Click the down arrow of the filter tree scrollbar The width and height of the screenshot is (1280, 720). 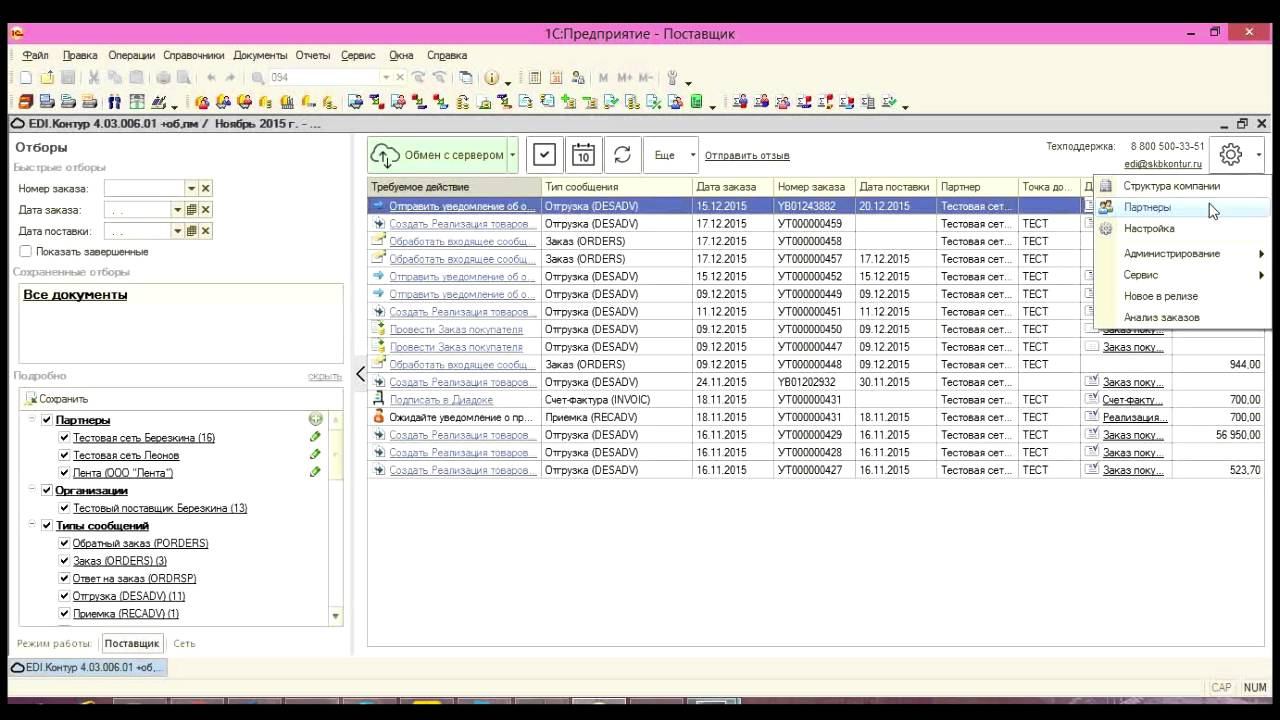tap(336, 616)
